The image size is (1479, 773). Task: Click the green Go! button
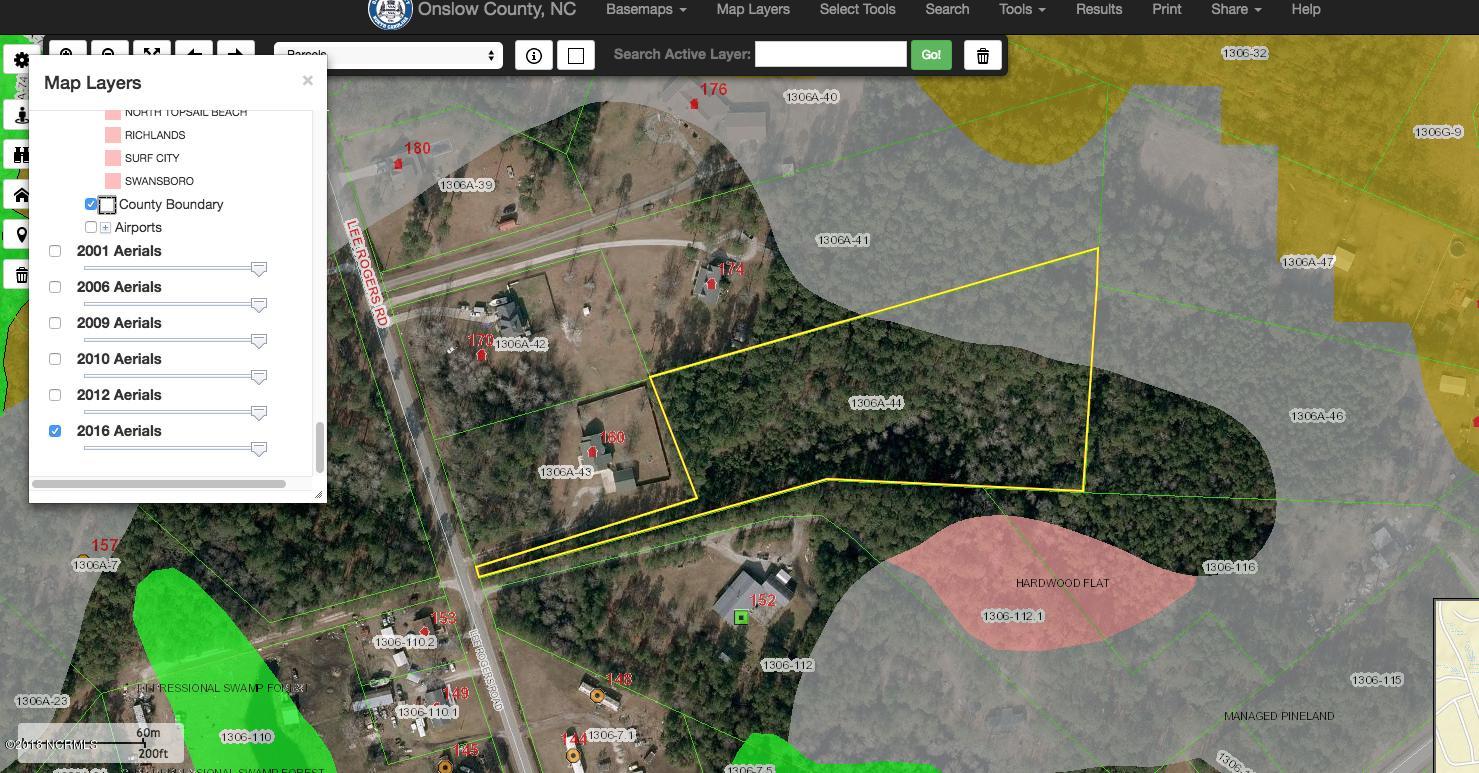pyautogui.click(x=931, y=55)
